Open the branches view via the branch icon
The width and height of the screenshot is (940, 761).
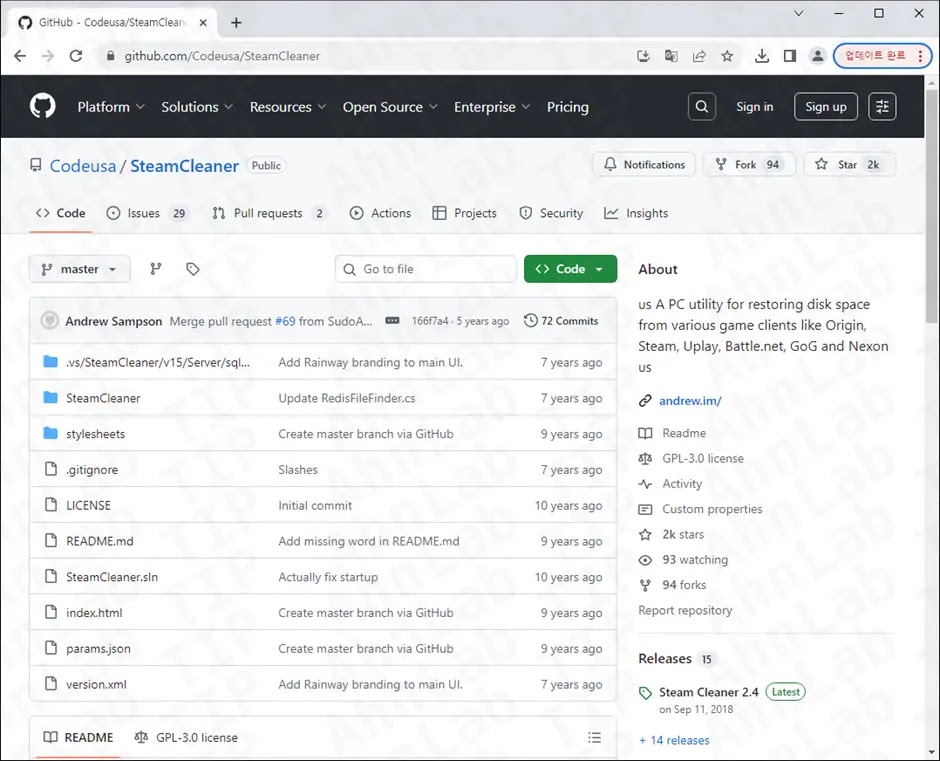[155, 268]
